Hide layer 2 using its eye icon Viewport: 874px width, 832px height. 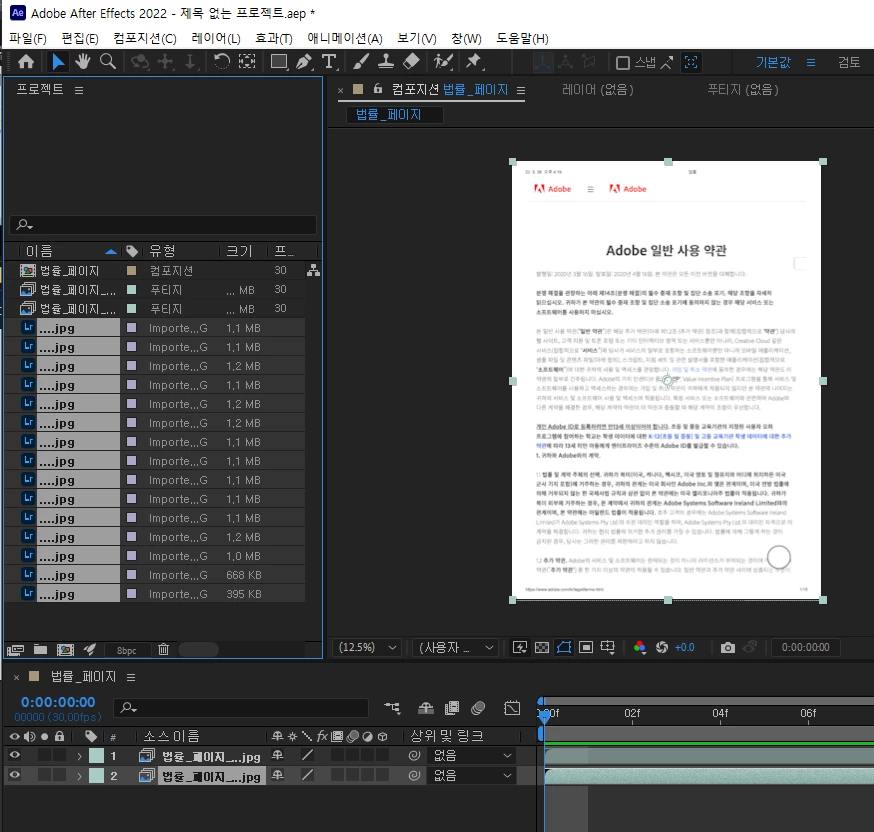[15, 775]
